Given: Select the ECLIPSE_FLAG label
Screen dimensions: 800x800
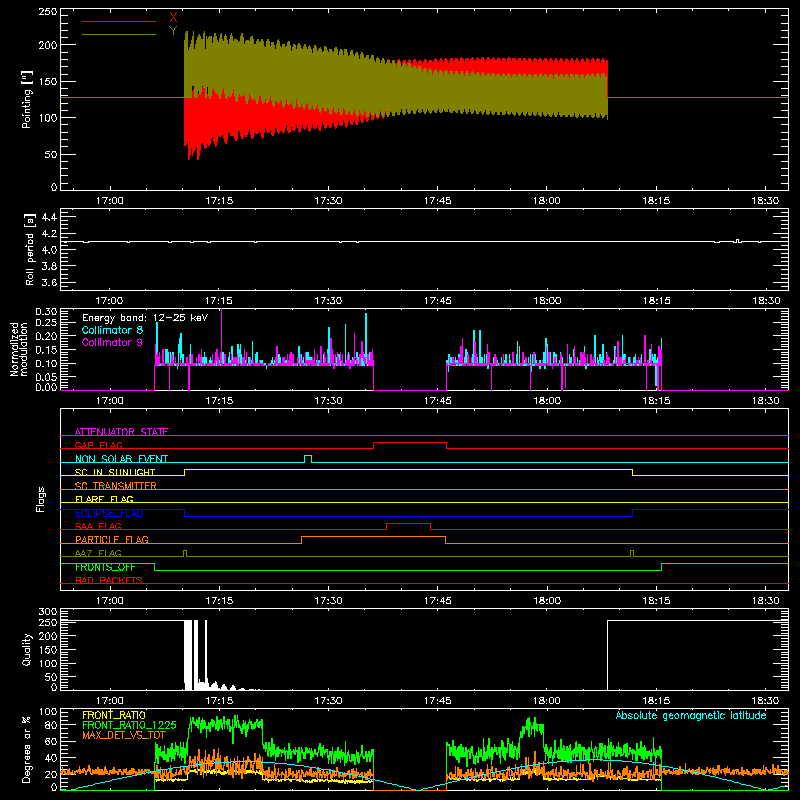Looking at the screenshot, I should 109,513.
